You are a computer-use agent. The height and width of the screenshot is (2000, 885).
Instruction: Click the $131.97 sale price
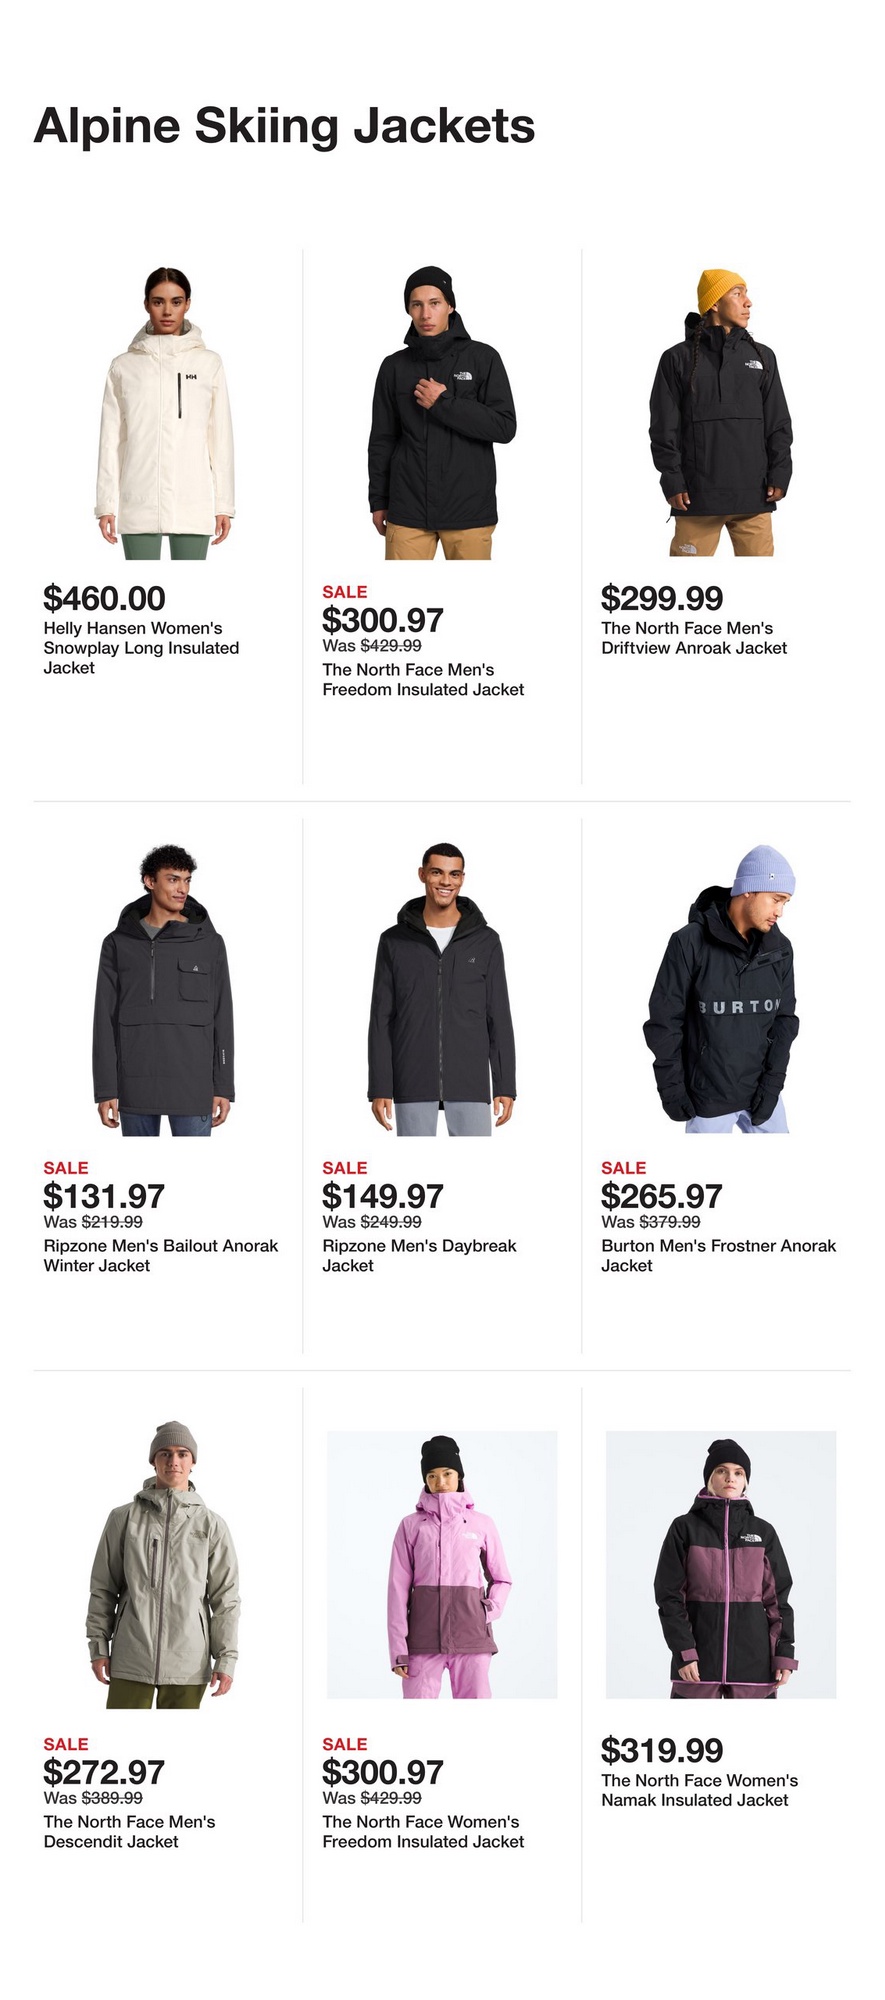pyautogui.click(x=104, y=1196)
